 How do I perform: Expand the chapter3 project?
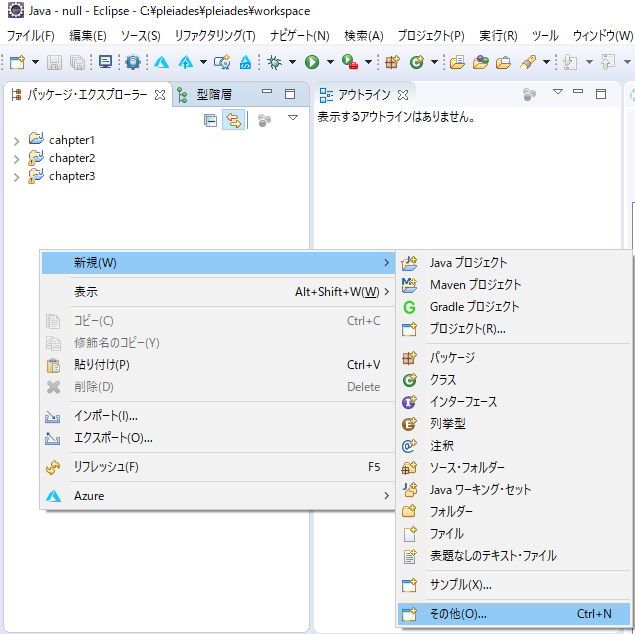click(17, 177)
